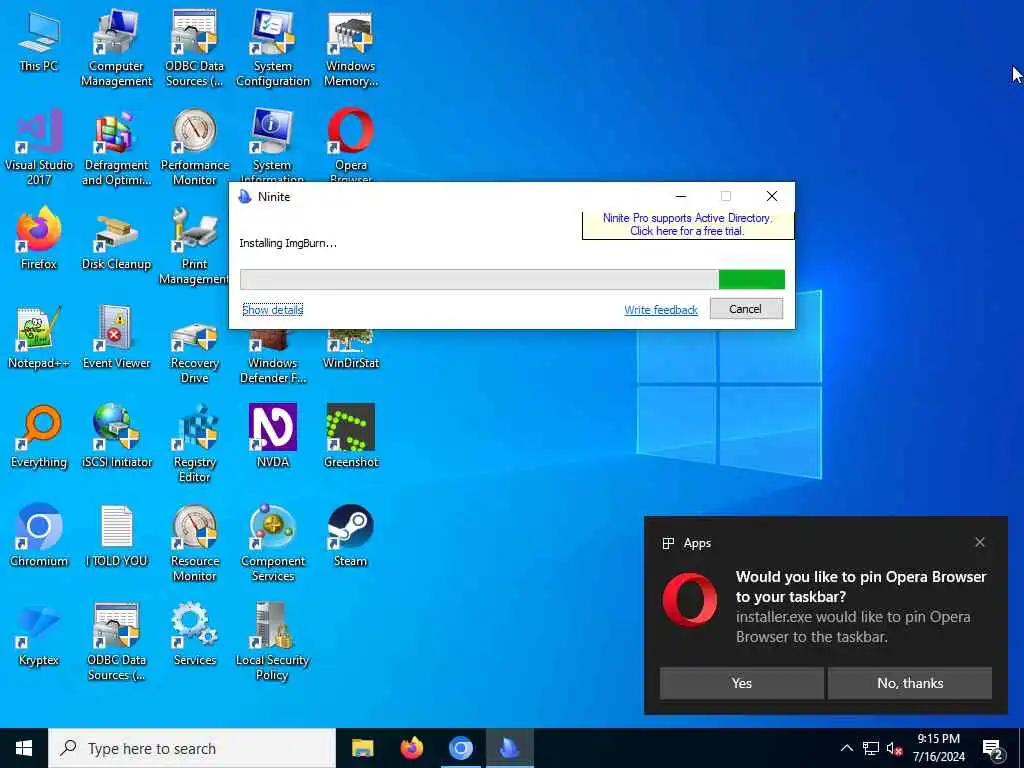Screen dimensions: 1024x768
Task: Select the WinDirStat desktop icon
Action: click(x=351, y=349)
